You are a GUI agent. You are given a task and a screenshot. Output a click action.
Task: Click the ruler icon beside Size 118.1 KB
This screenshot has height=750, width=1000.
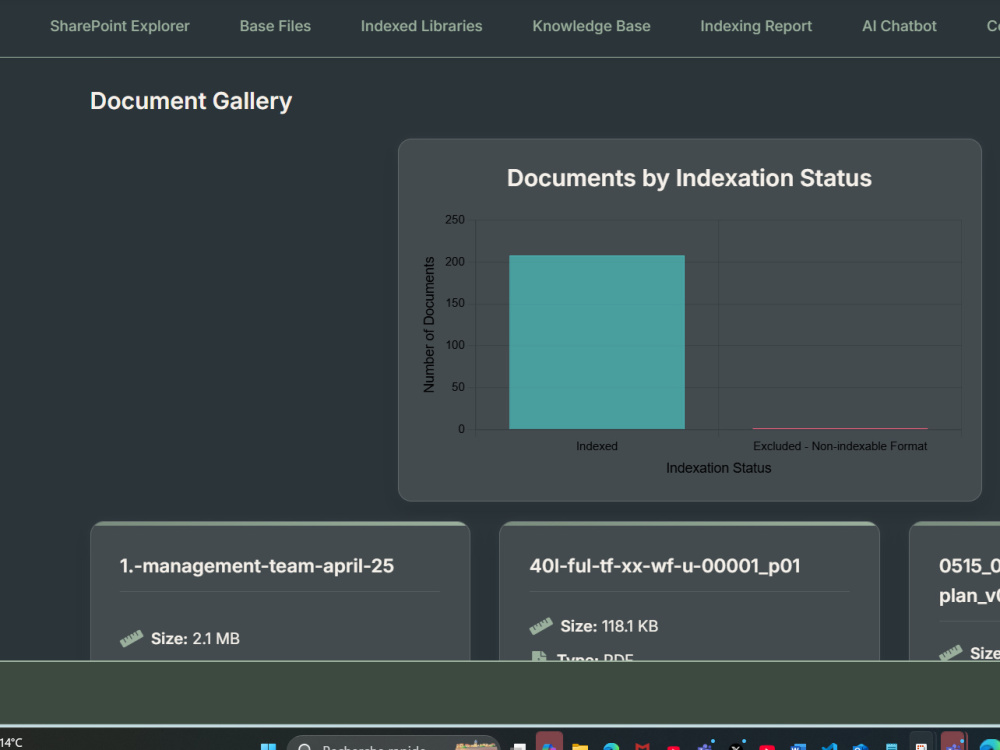point(541,626)
